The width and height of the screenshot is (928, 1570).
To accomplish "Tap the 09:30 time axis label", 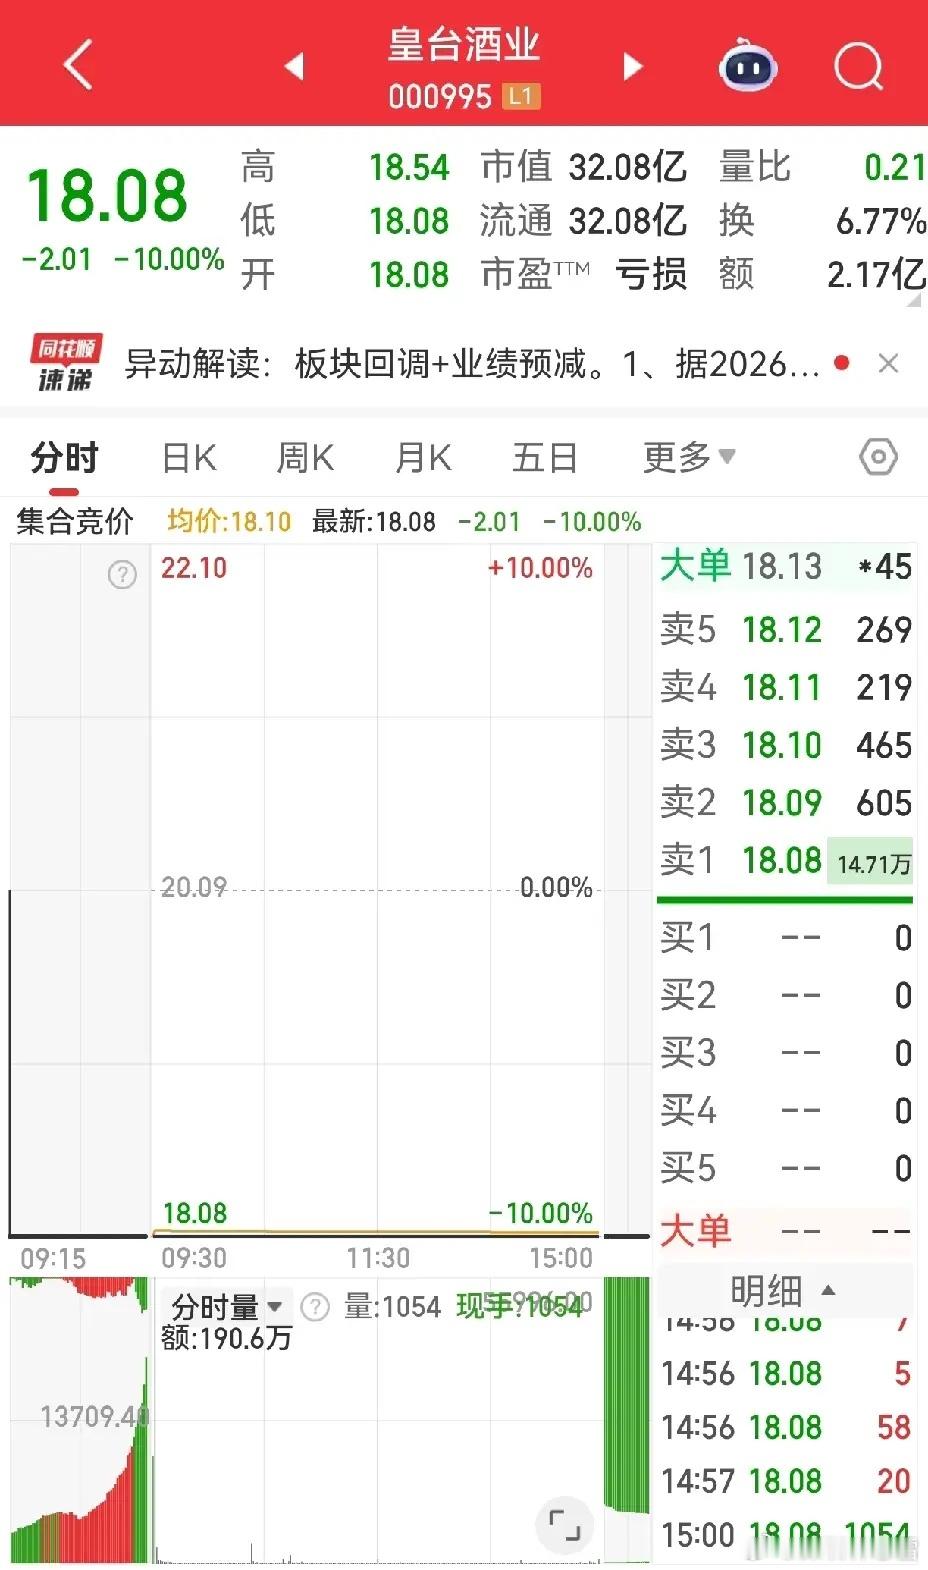I will [194, 1257].
